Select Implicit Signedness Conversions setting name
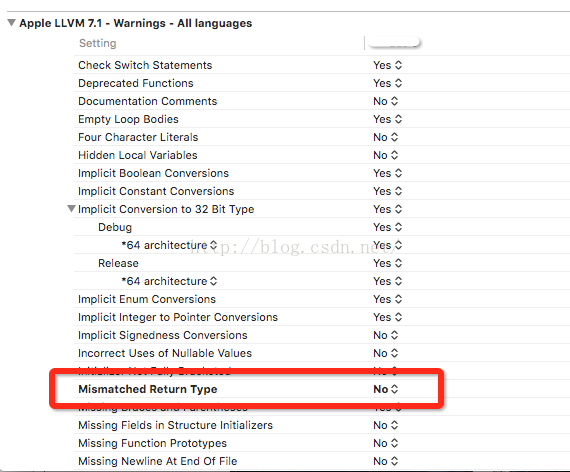 pyautogui.click(x=162, y=335)
